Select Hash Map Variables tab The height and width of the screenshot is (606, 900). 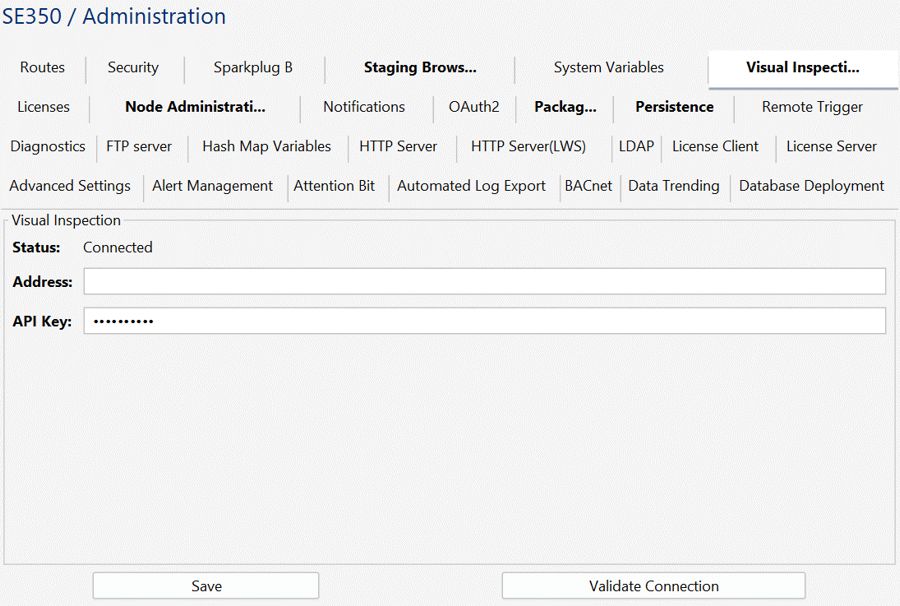pos(266,147)
